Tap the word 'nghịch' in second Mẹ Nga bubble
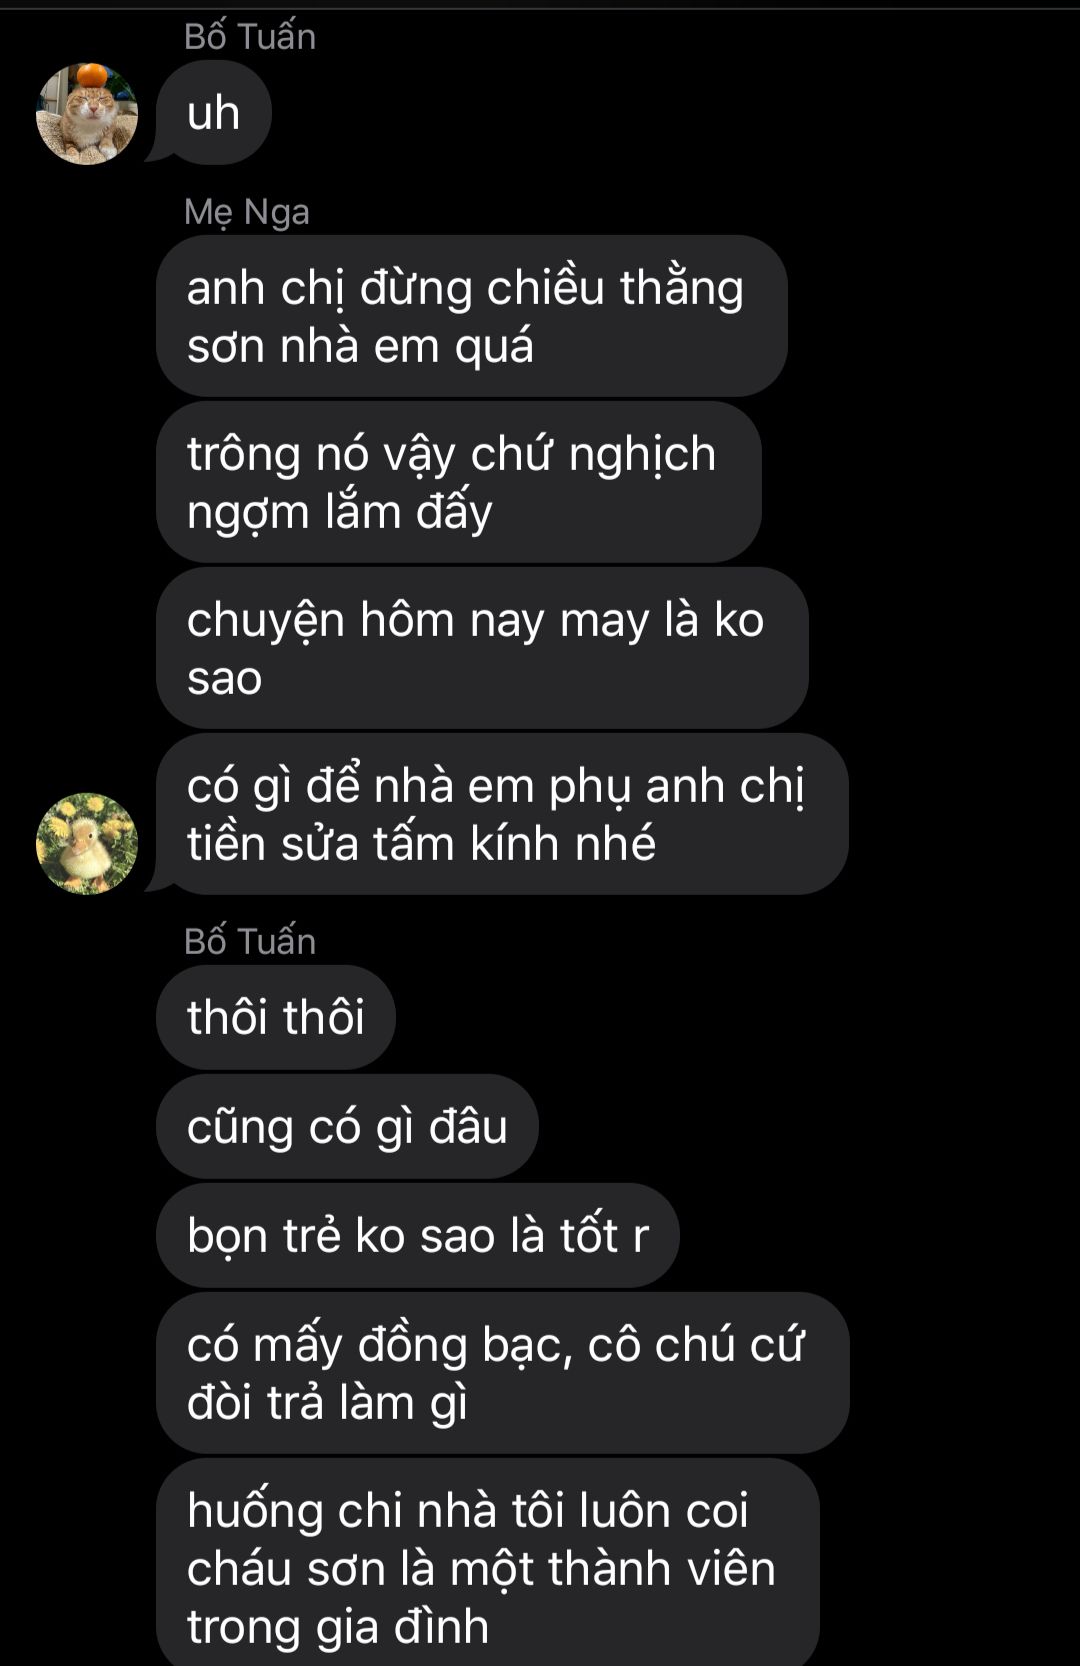The width and height of the screenshot is (1080, 1666). click(x=643, y=456)
